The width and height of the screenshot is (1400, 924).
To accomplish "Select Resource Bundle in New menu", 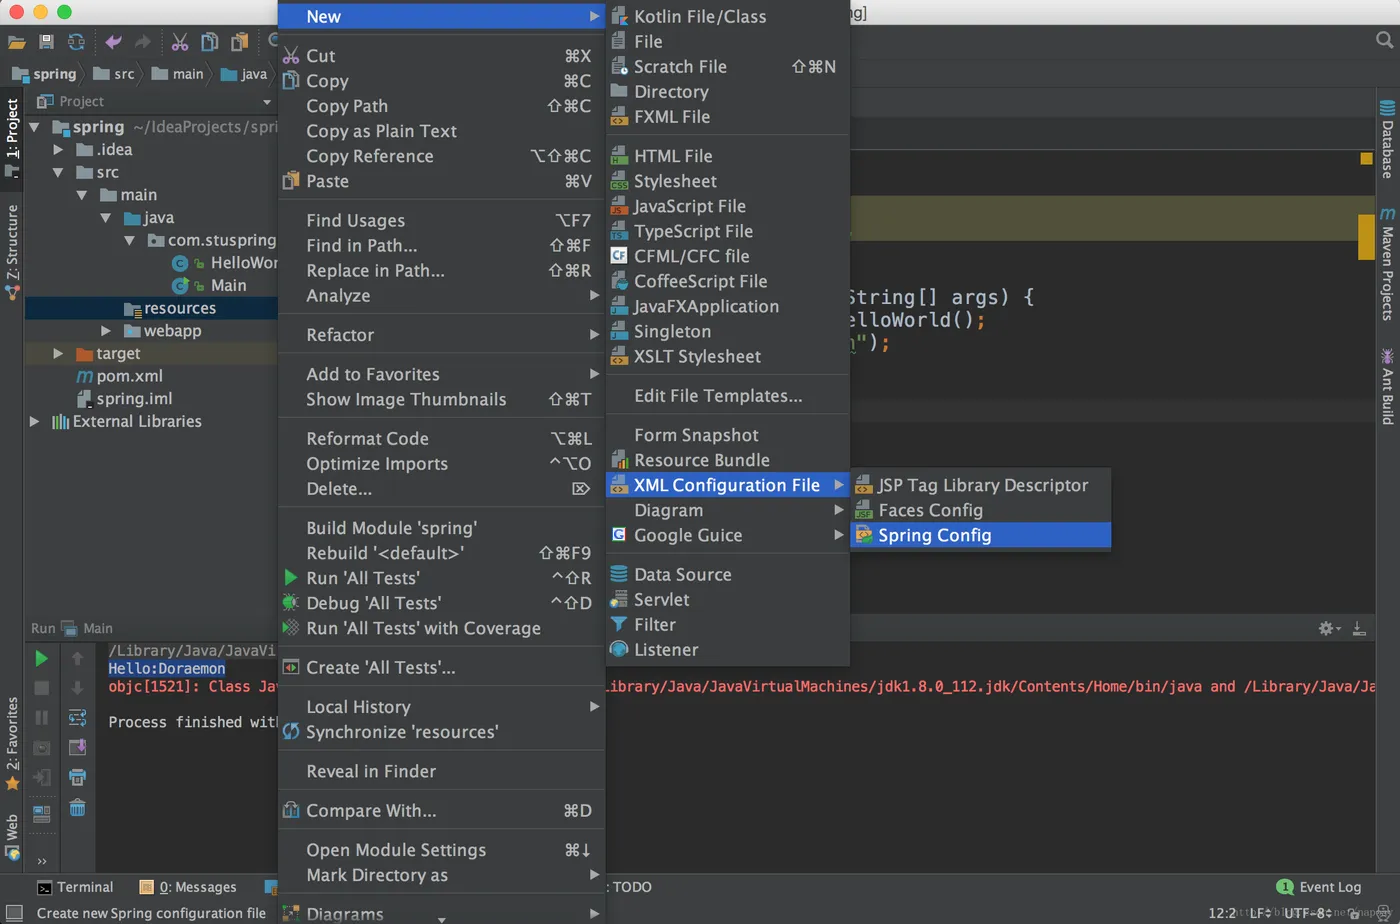I will tap(728, 460).
